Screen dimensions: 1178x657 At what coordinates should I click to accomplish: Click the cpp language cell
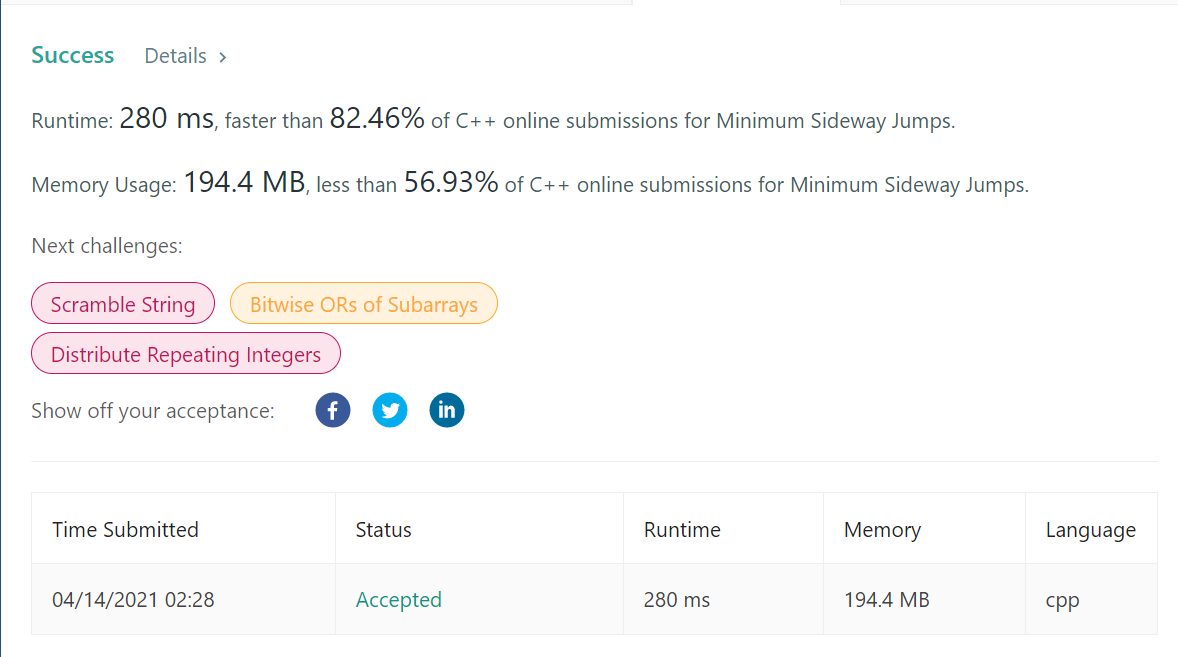coord(1062,599)
